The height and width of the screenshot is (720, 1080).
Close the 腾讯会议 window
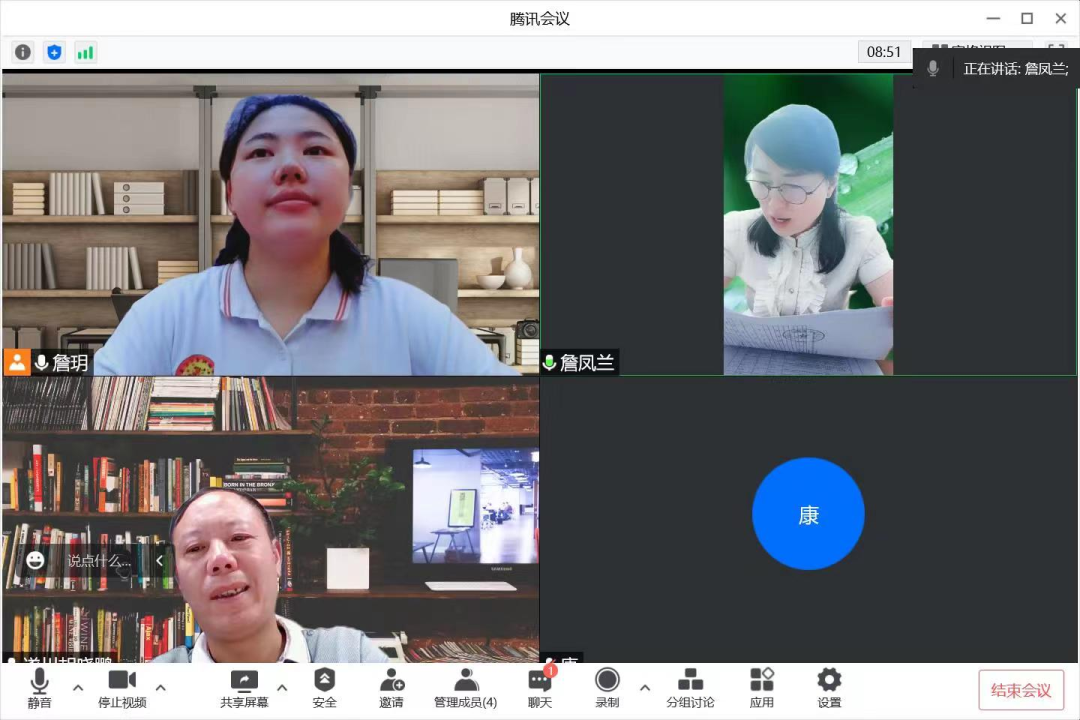coord(1061,19)
